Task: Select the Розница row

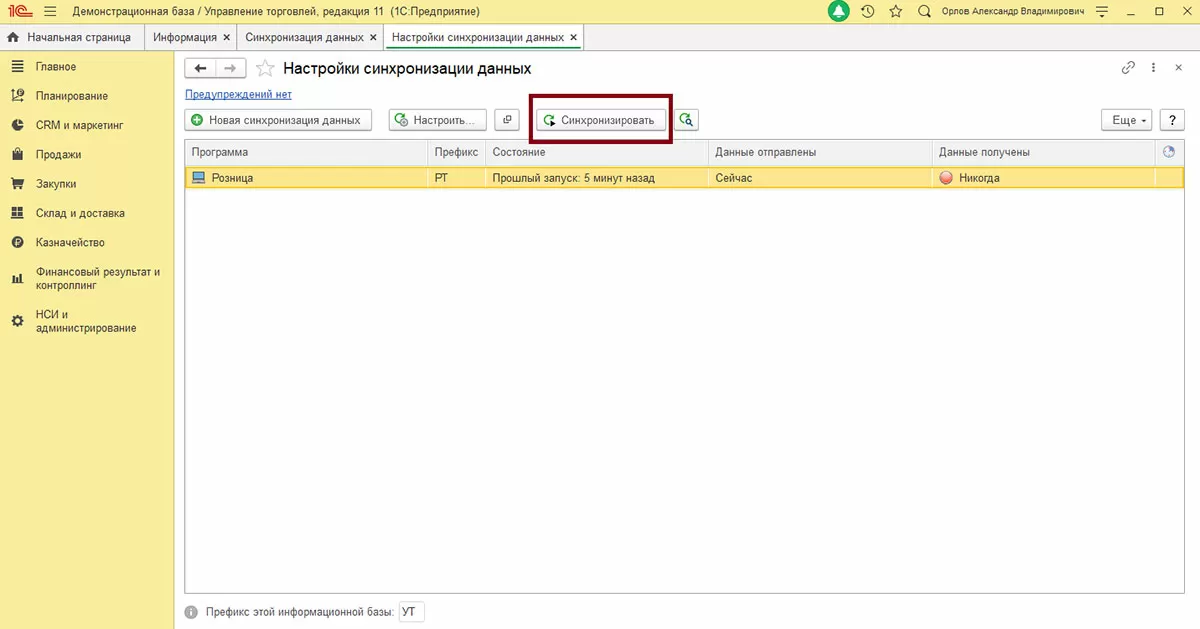Action: pos(684,178)
